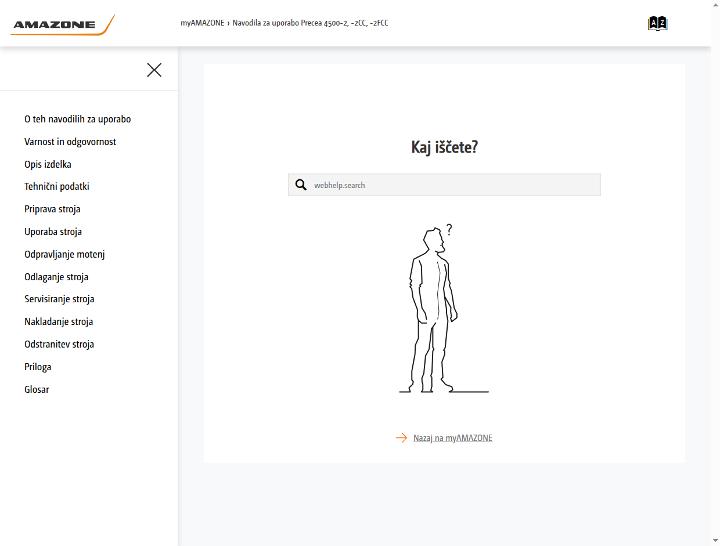The width and height of the screenshot is (720, 546).
Task: Open Odpravljanje motenj section
Action: (x=65, y=254)
